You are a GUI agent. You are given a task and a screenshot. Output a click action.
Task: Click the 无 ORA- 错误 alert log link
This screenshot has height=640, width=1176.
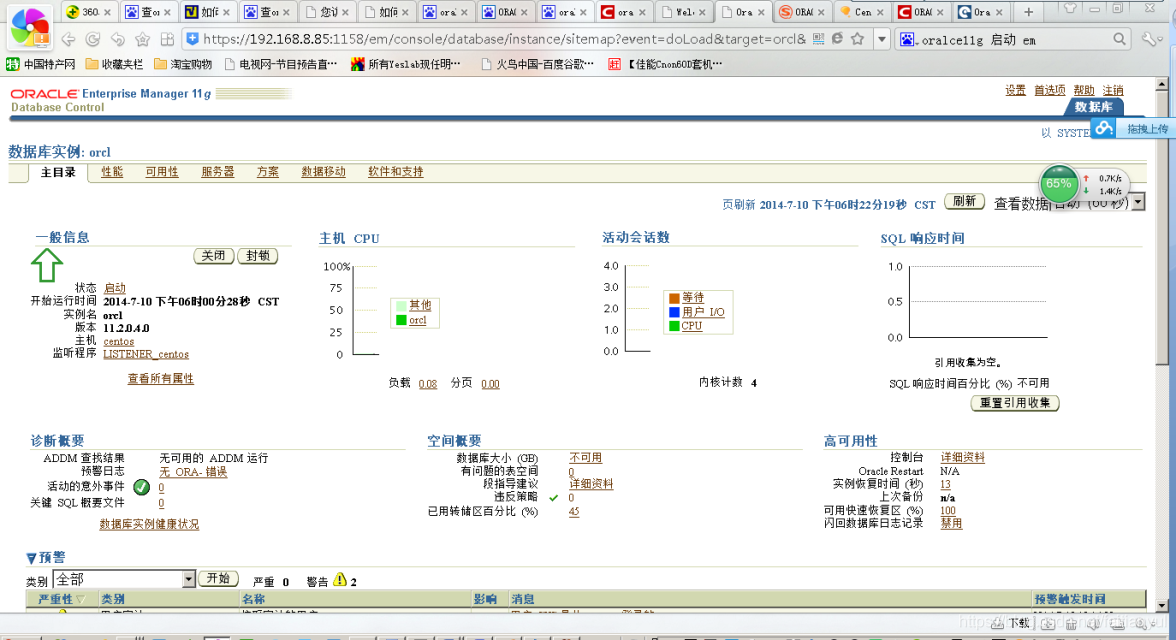(x=193, y=472)
